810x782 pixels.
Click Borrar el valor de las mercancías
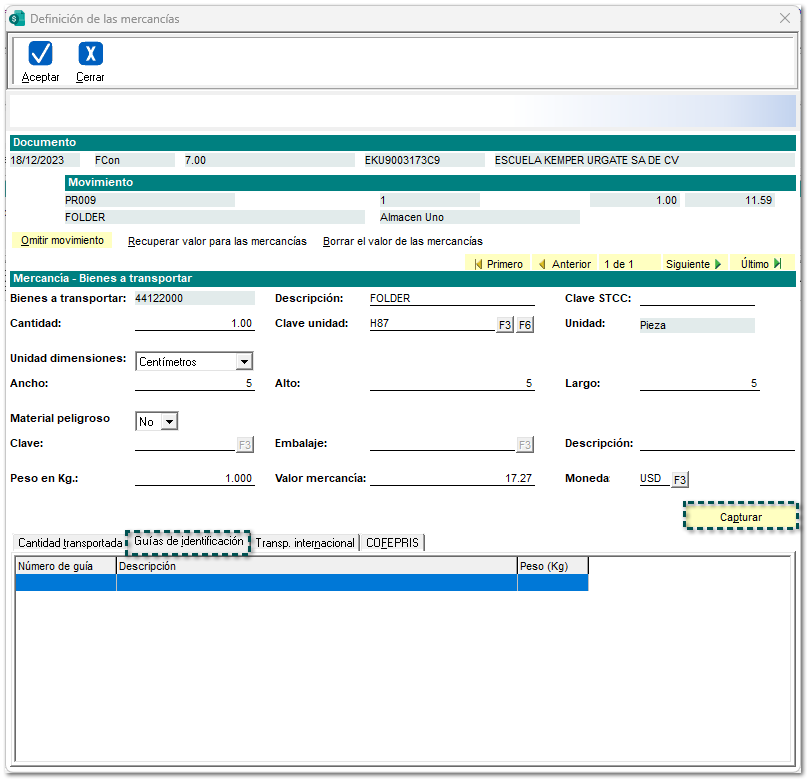point(402,241)
